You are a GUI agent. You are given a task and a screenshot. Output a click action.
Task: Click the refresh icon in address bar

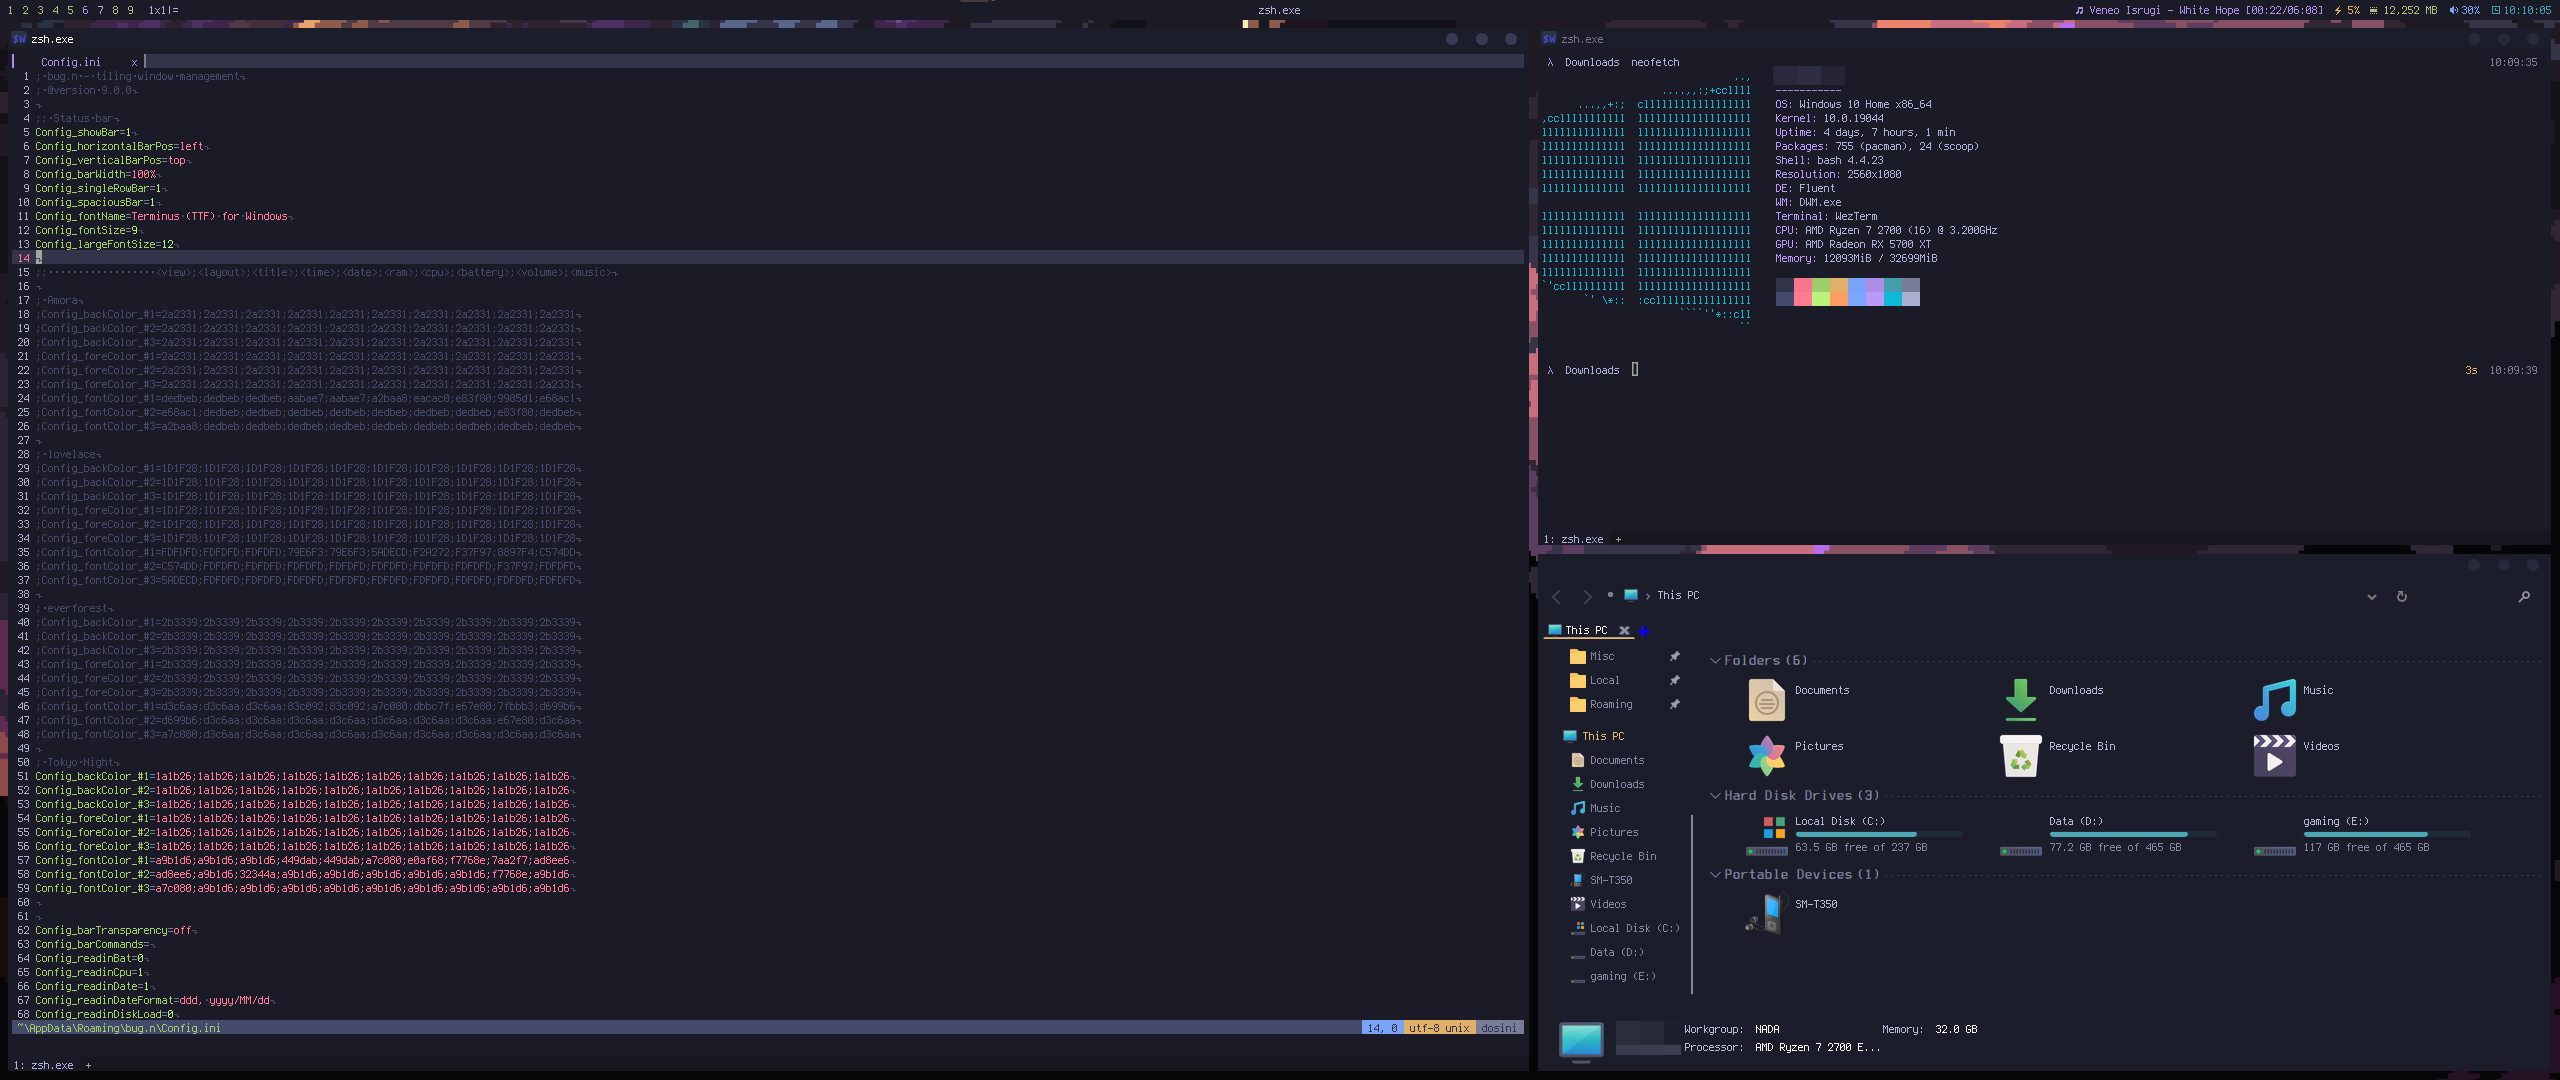(2401, 596)
